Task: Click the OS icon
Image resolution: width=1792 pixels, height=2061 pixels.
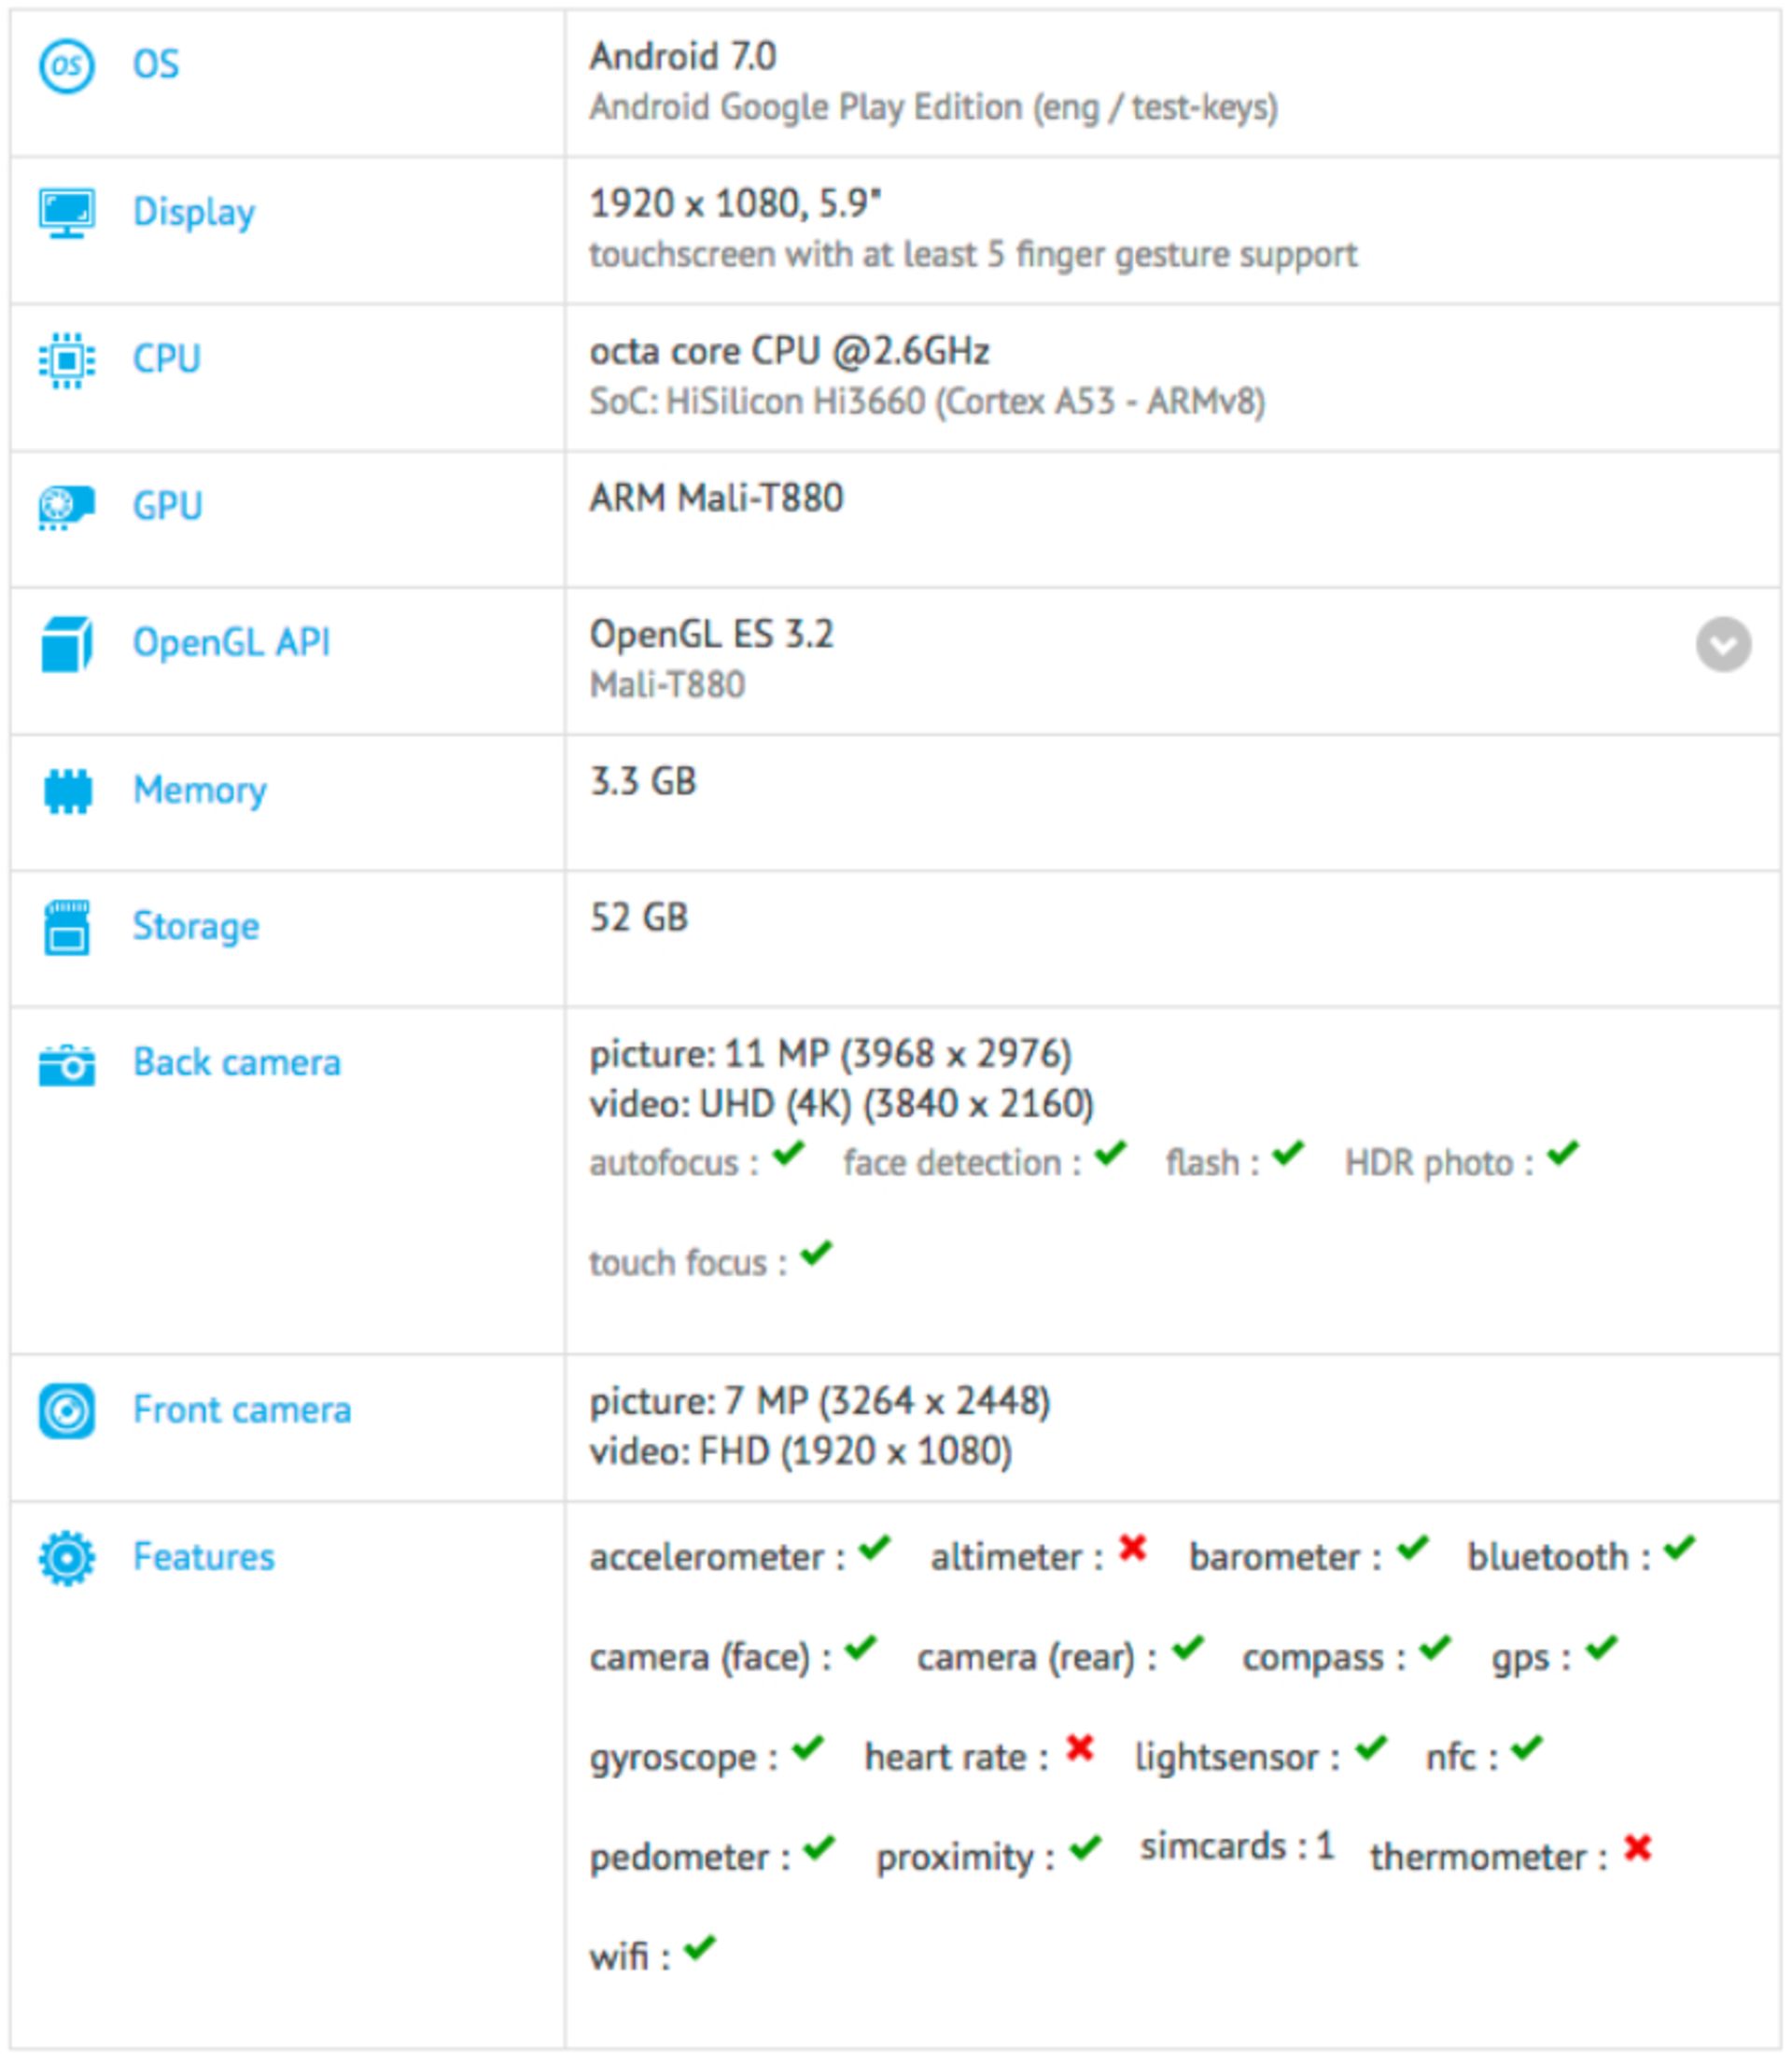Action: [x=67, y=67]
